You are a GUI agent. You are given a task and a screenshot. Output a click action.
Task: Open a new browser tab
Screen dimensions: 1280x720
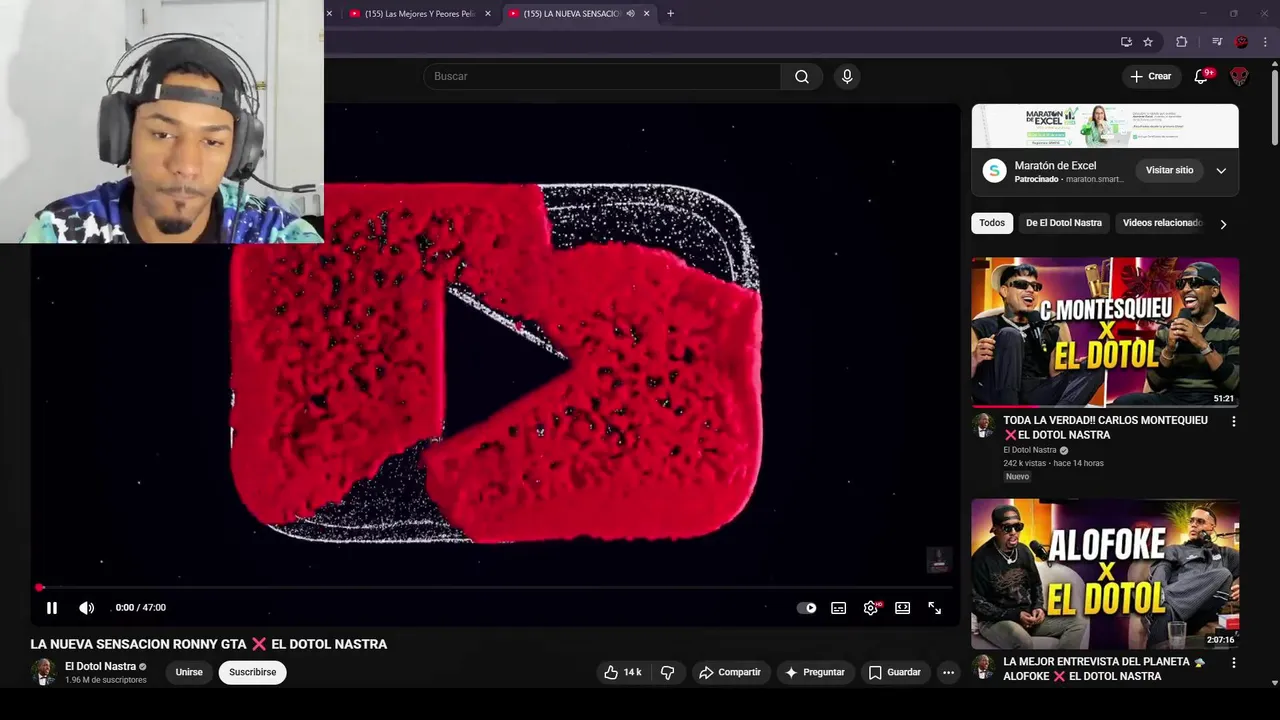point(671,13)
